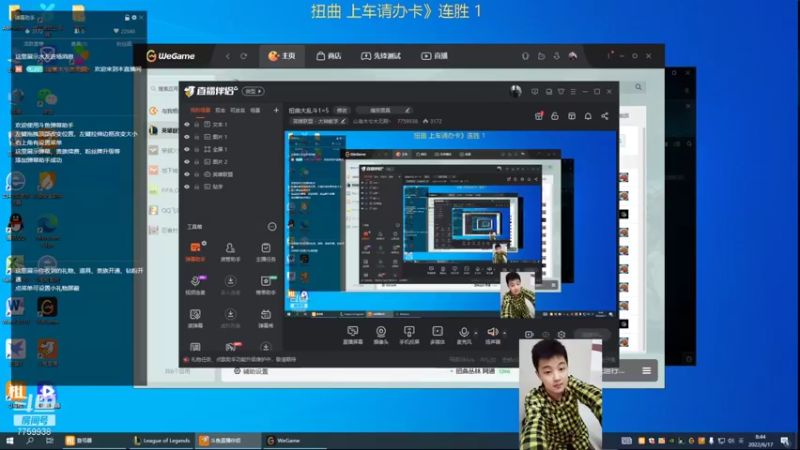The height and width of the screenshot is (450, 800).
Task: Open settings gear near start-stream button
Action: (x=561, y=335)
